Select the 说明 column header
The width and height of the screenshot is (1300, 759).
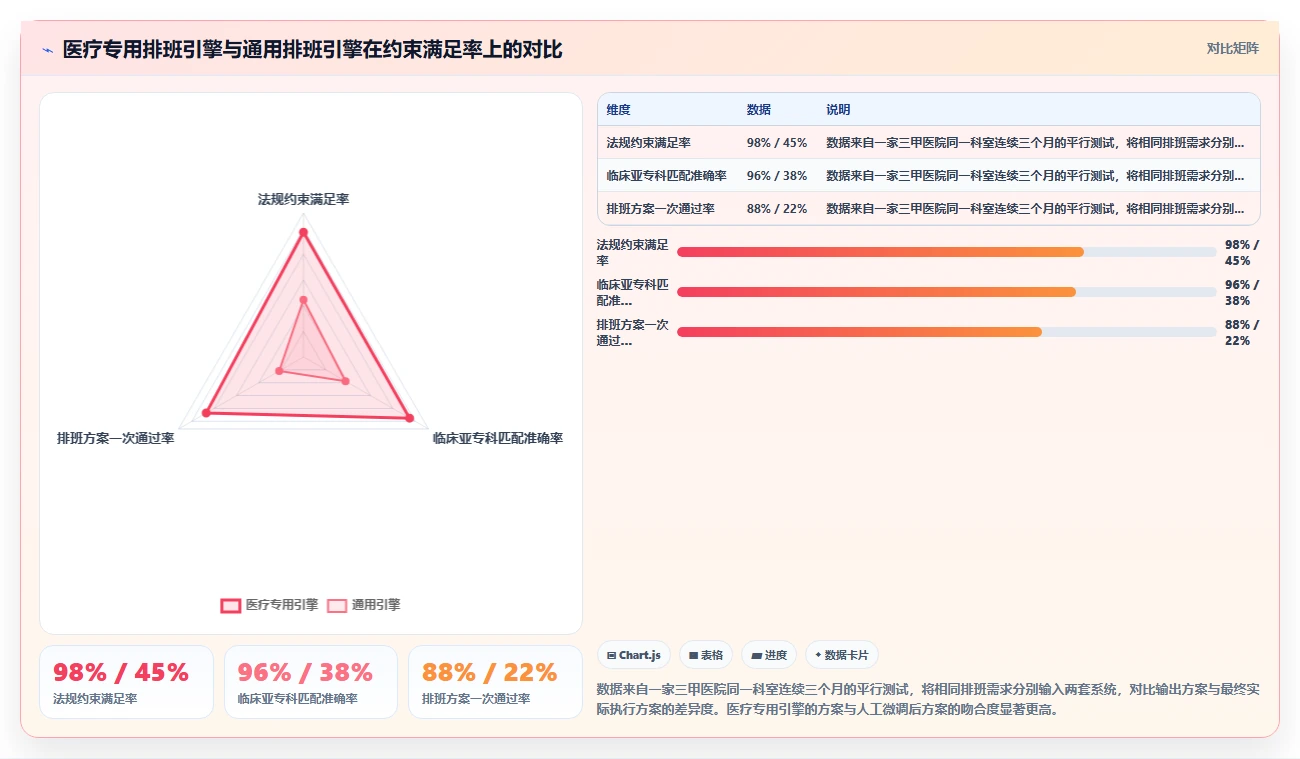838,110
